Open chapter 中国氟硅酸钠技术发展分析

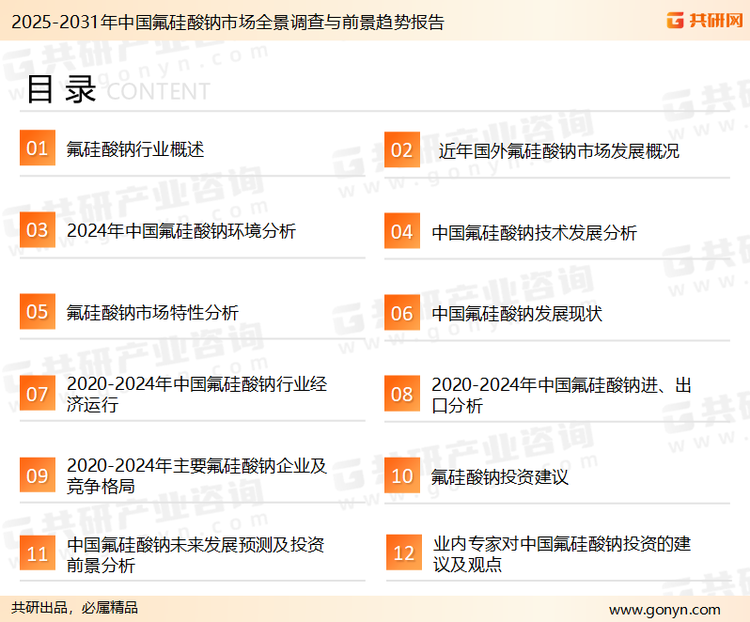pyautogui.click(x=534, y=233)
